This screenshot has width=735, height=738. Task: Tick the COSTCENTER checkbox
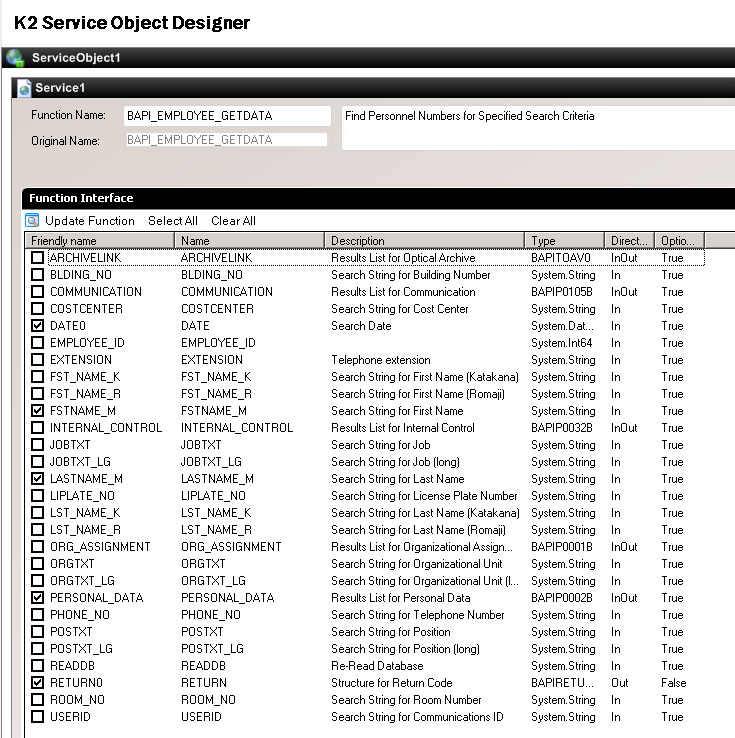point(38,309)
